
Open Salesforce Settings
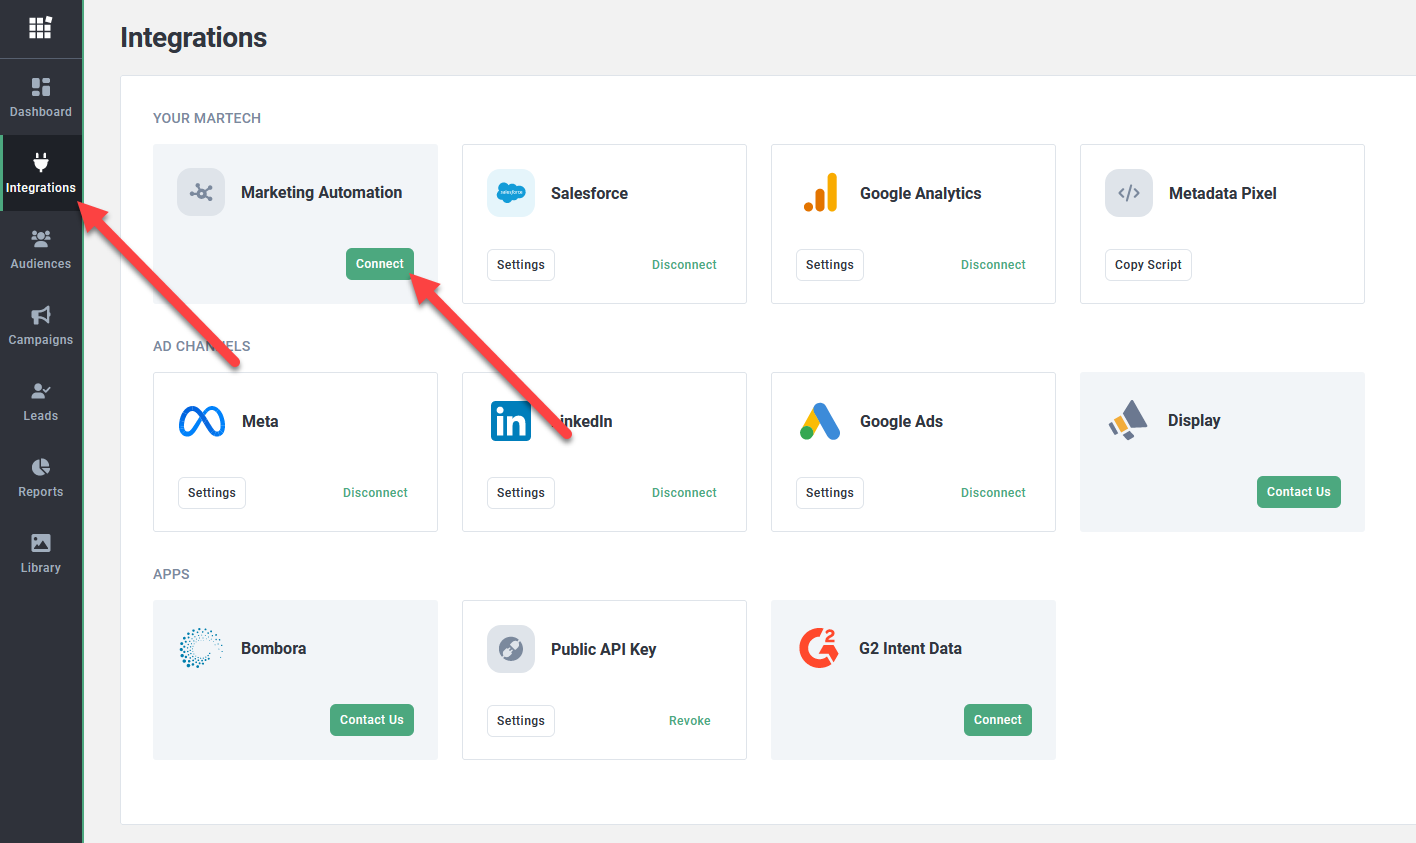pyautogui.click(x=521, y=265)
